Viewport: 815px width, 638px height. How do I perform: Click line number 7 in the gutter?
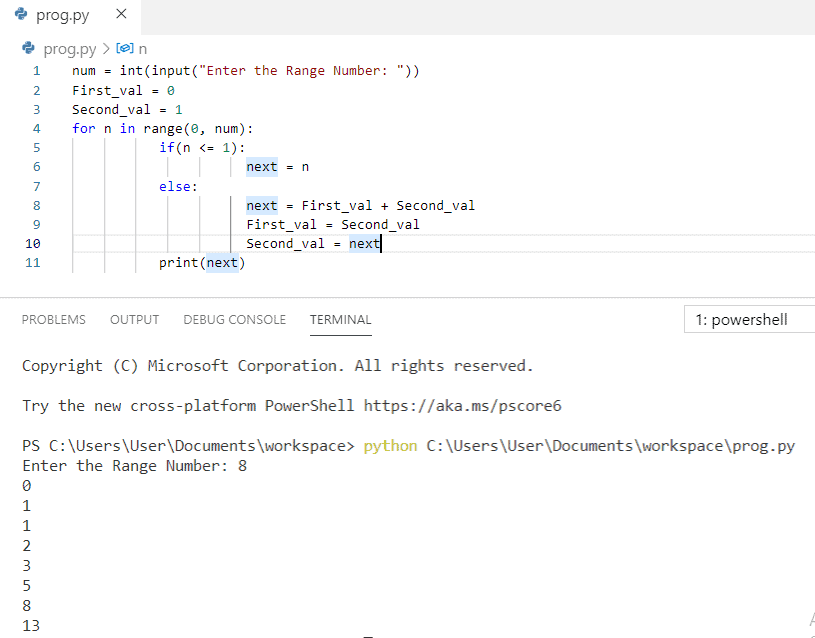pyautogui.click(x=36, y=186)
